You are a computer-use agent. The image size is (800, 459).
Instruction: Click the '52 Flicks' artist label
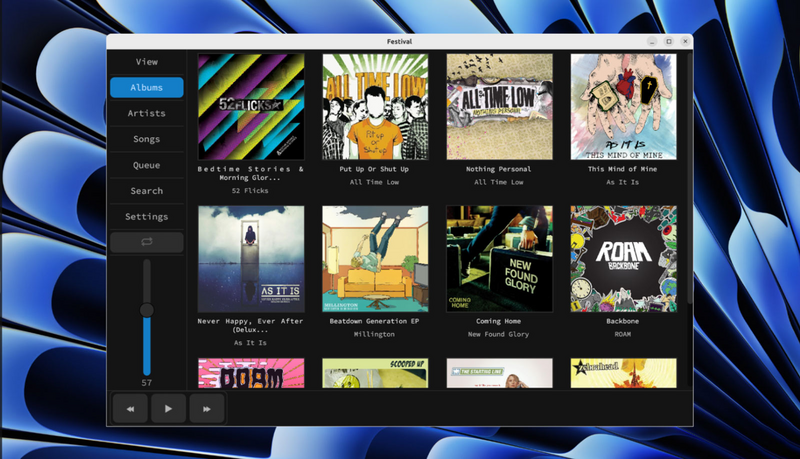[x=250, y=191]
